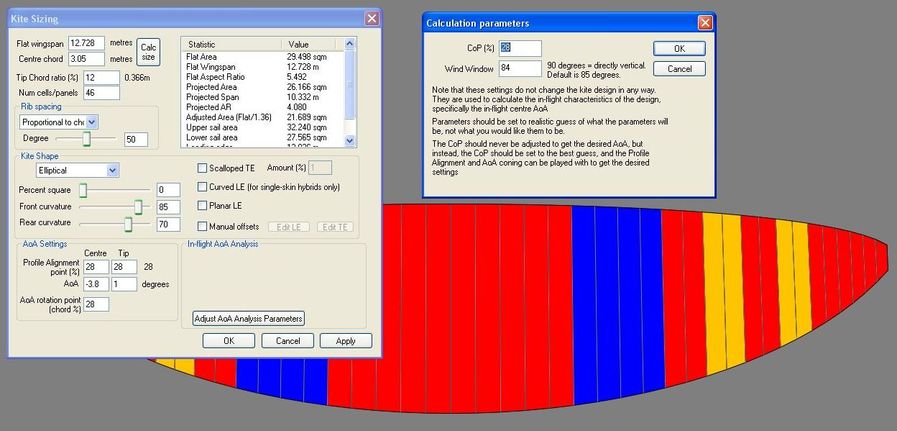This screenshot has width=897, height=431.
Task: Click the Rib spacing Degree slider
Action: [87, 139]
